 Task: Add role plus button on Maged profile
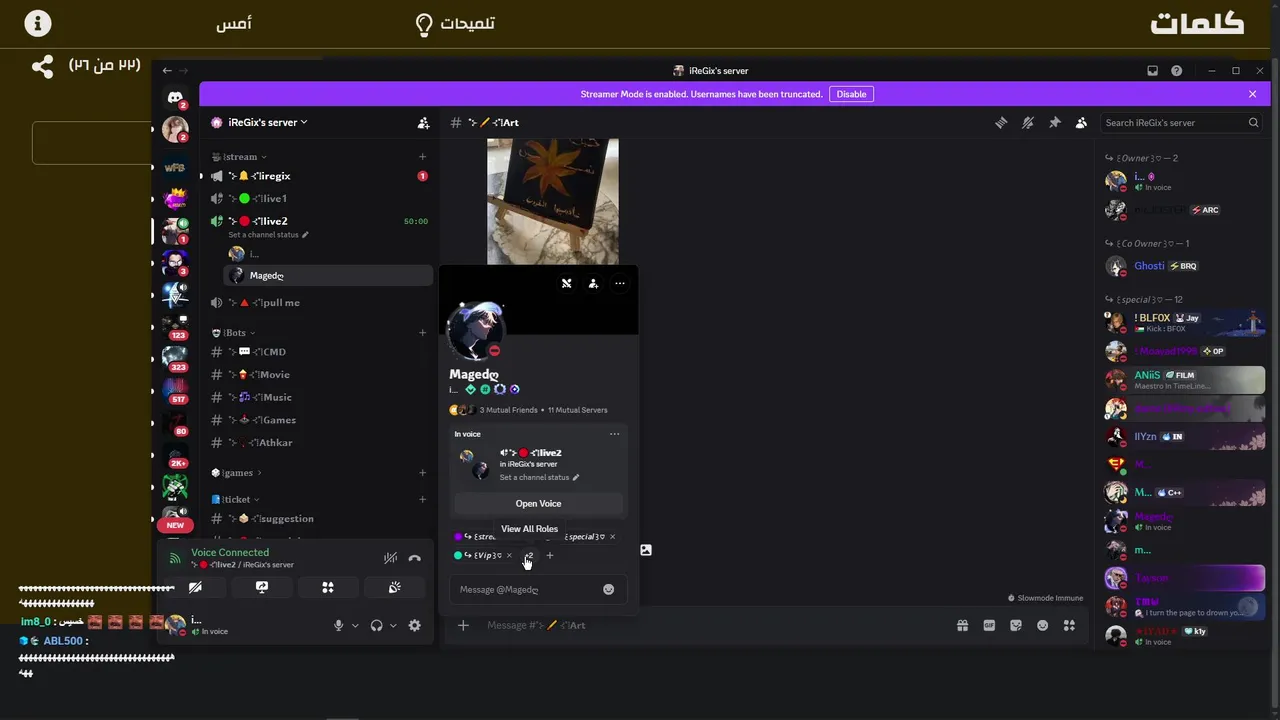pyautogui.click(x=549, y=555)
